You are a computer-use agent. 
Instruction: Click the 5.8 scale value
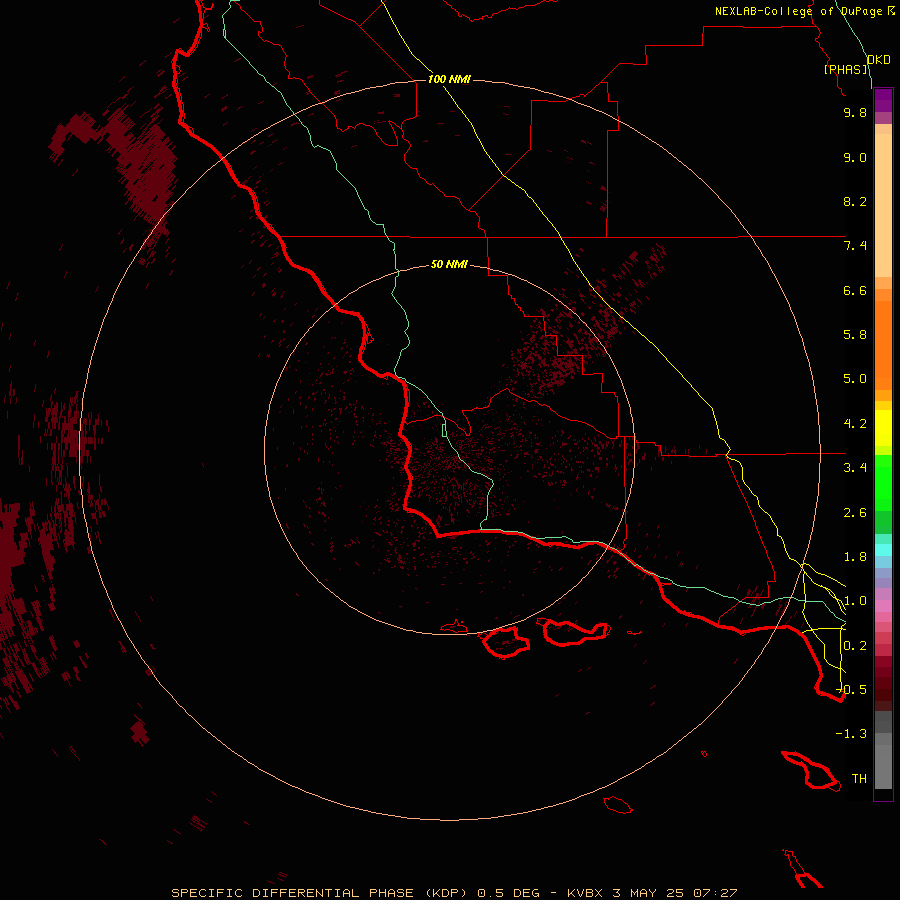(855, 335)
